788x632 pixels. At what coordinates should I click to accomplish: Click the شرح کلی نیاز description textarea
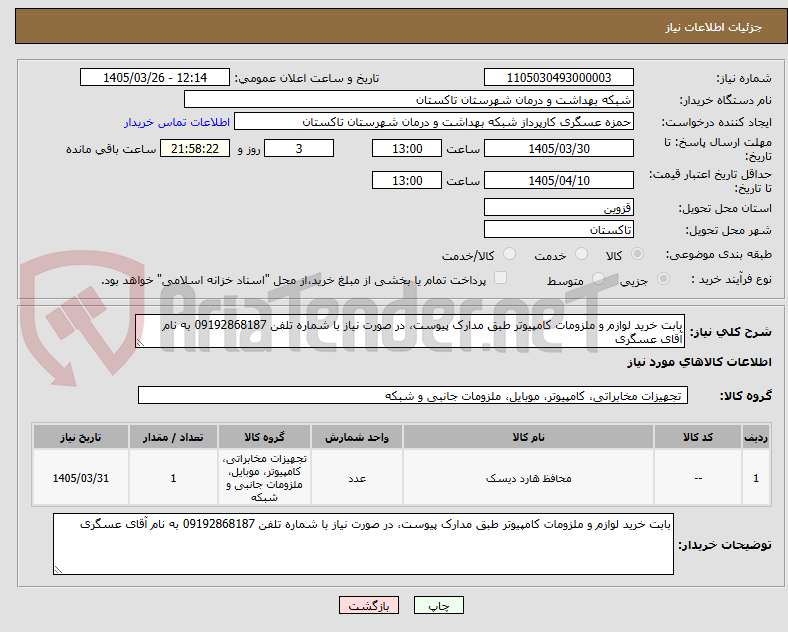410,332
